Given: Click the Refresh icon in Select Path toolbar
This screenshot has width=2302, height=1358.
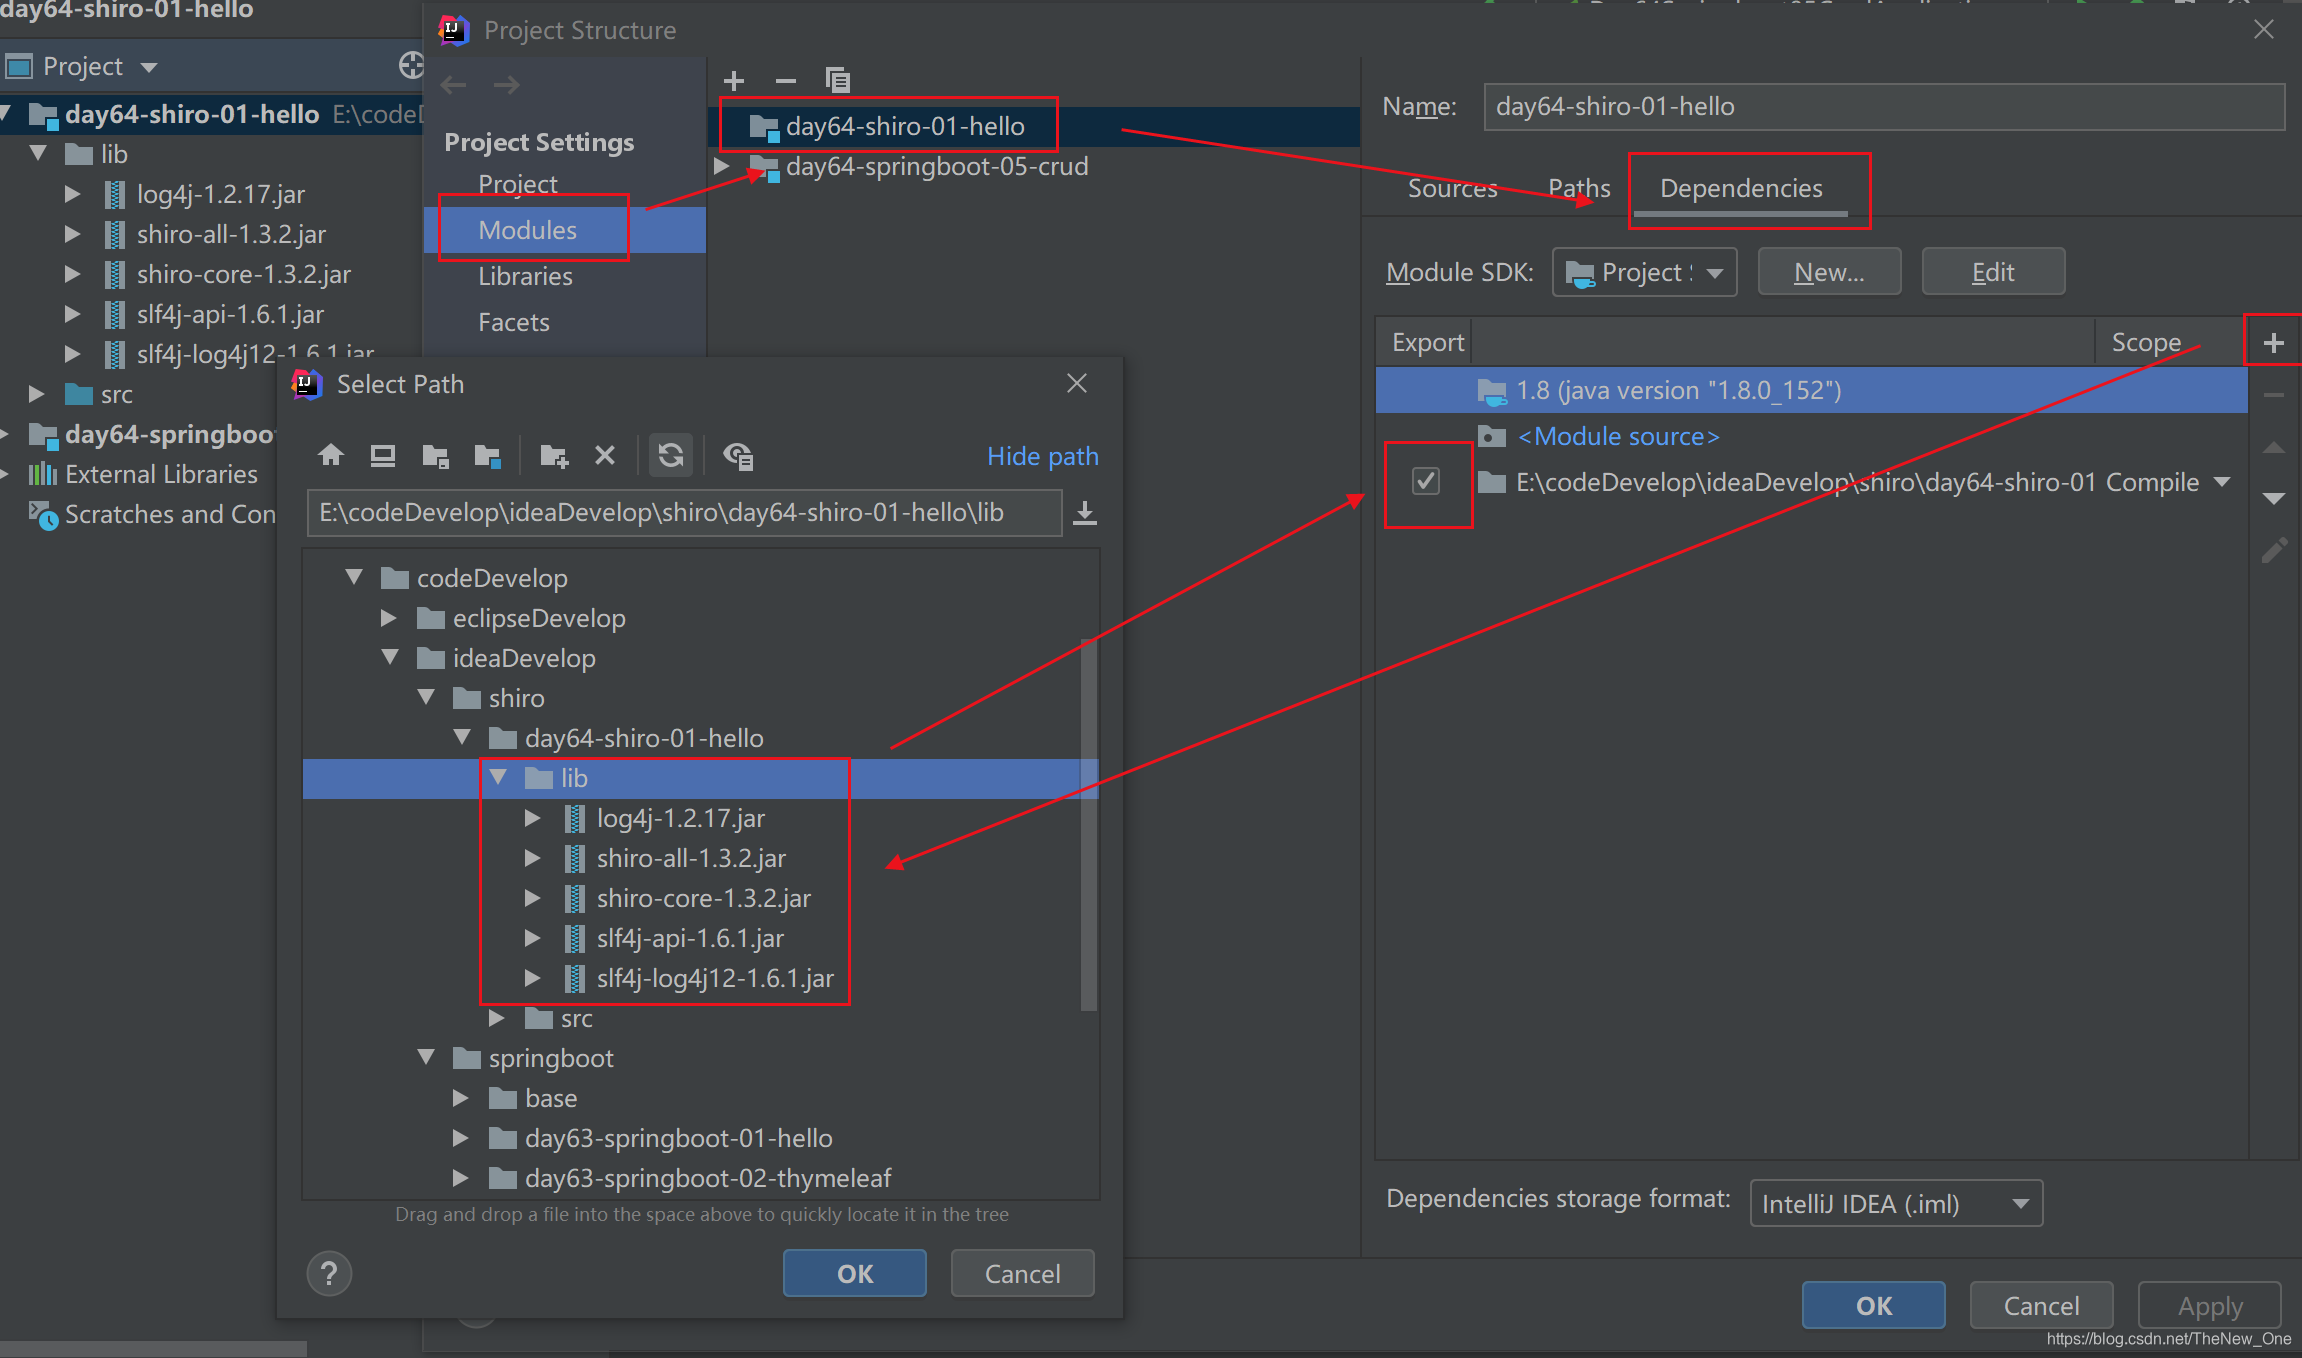Looking at the screenshot, I should pyautogui.click(x=671, y=456).
